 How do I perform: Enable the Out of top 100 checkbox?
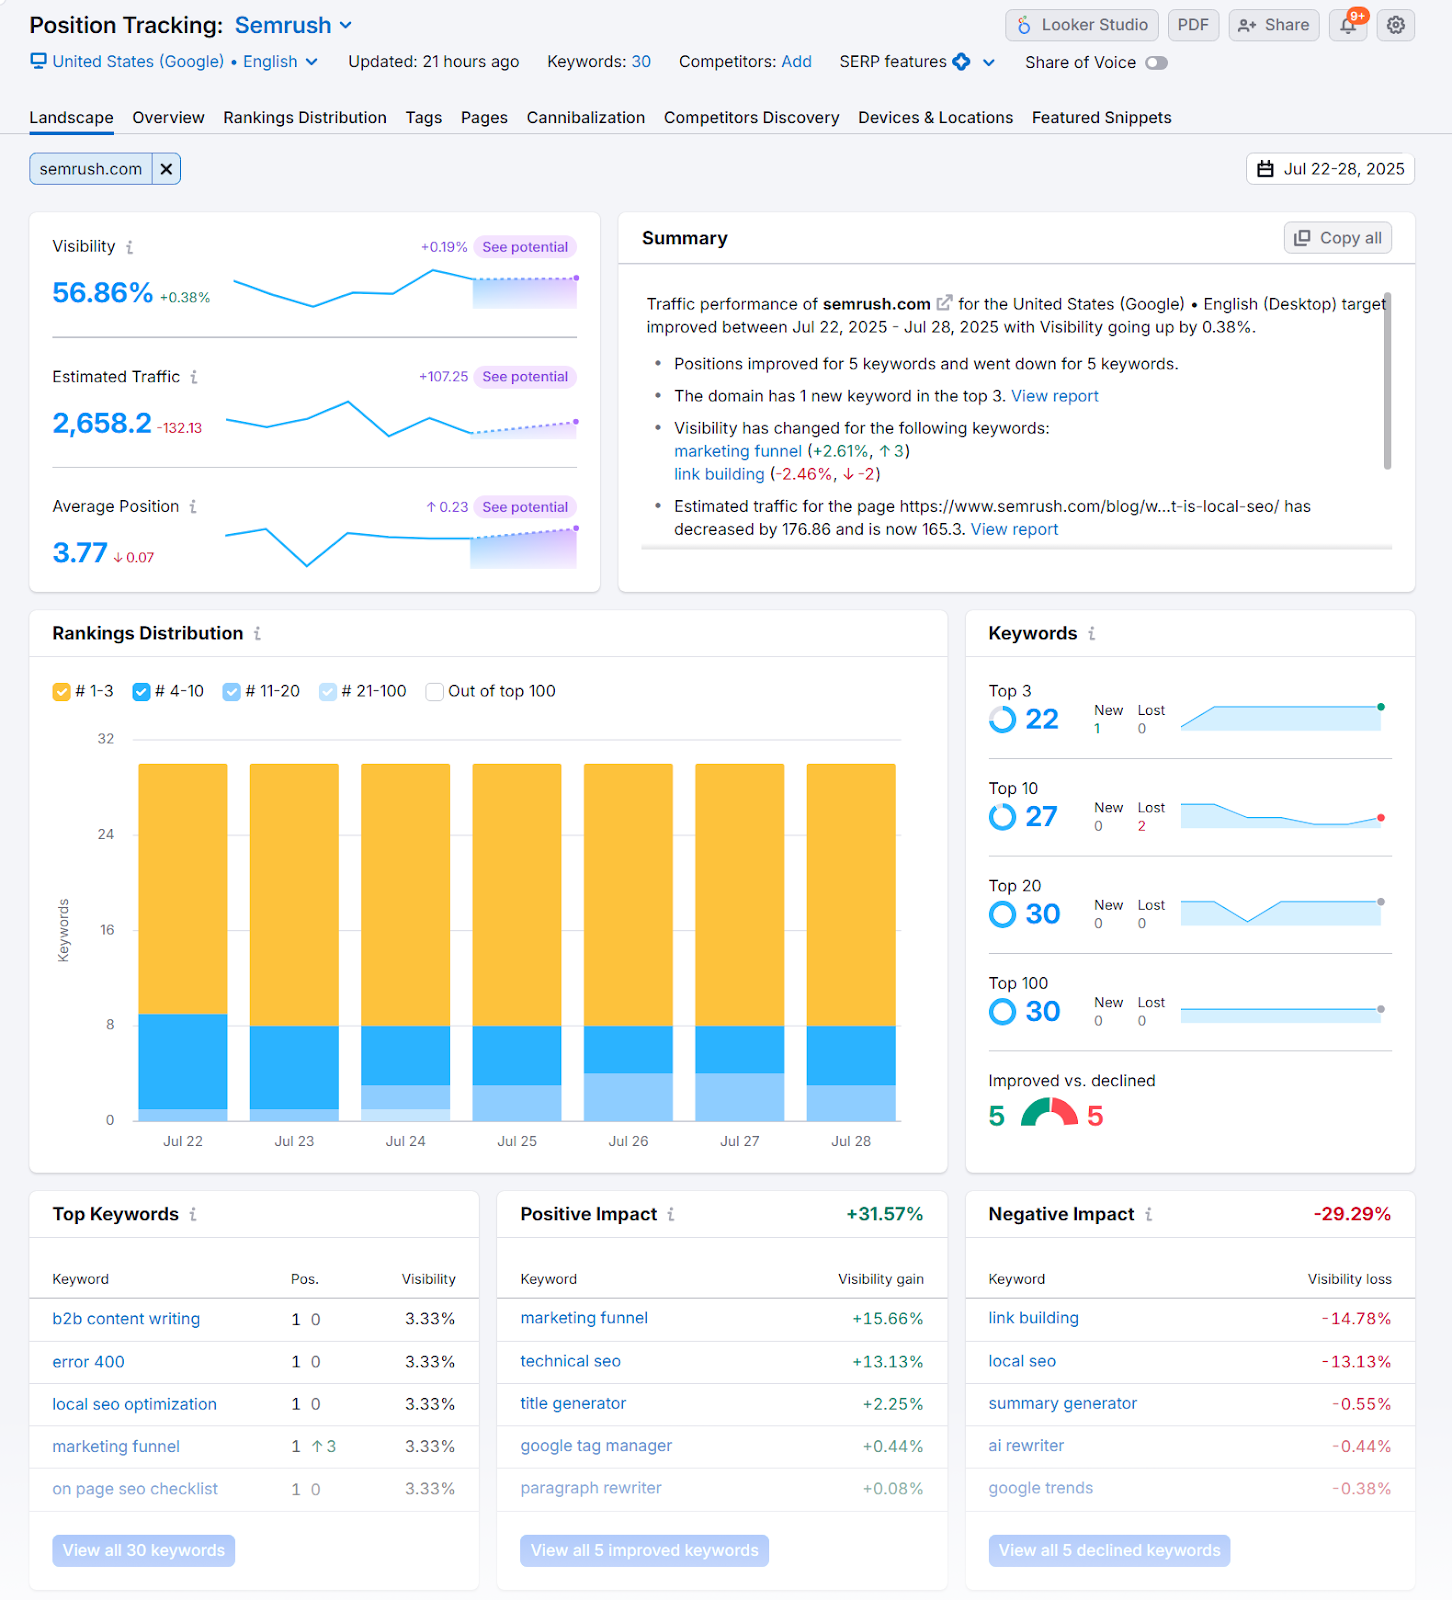435,692
